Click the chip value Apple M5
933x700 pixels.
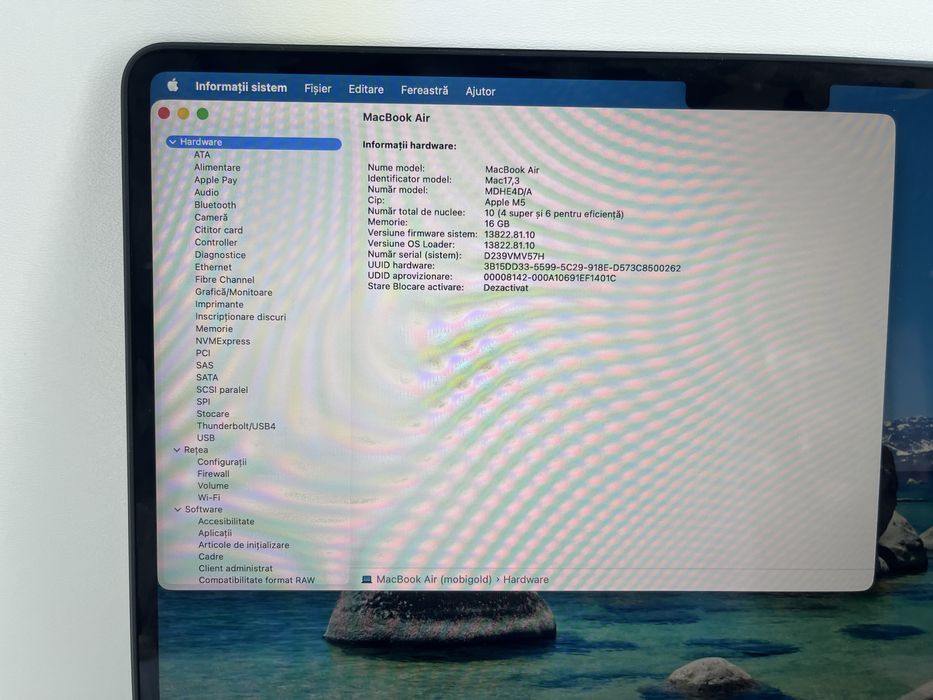coord(505,202)
